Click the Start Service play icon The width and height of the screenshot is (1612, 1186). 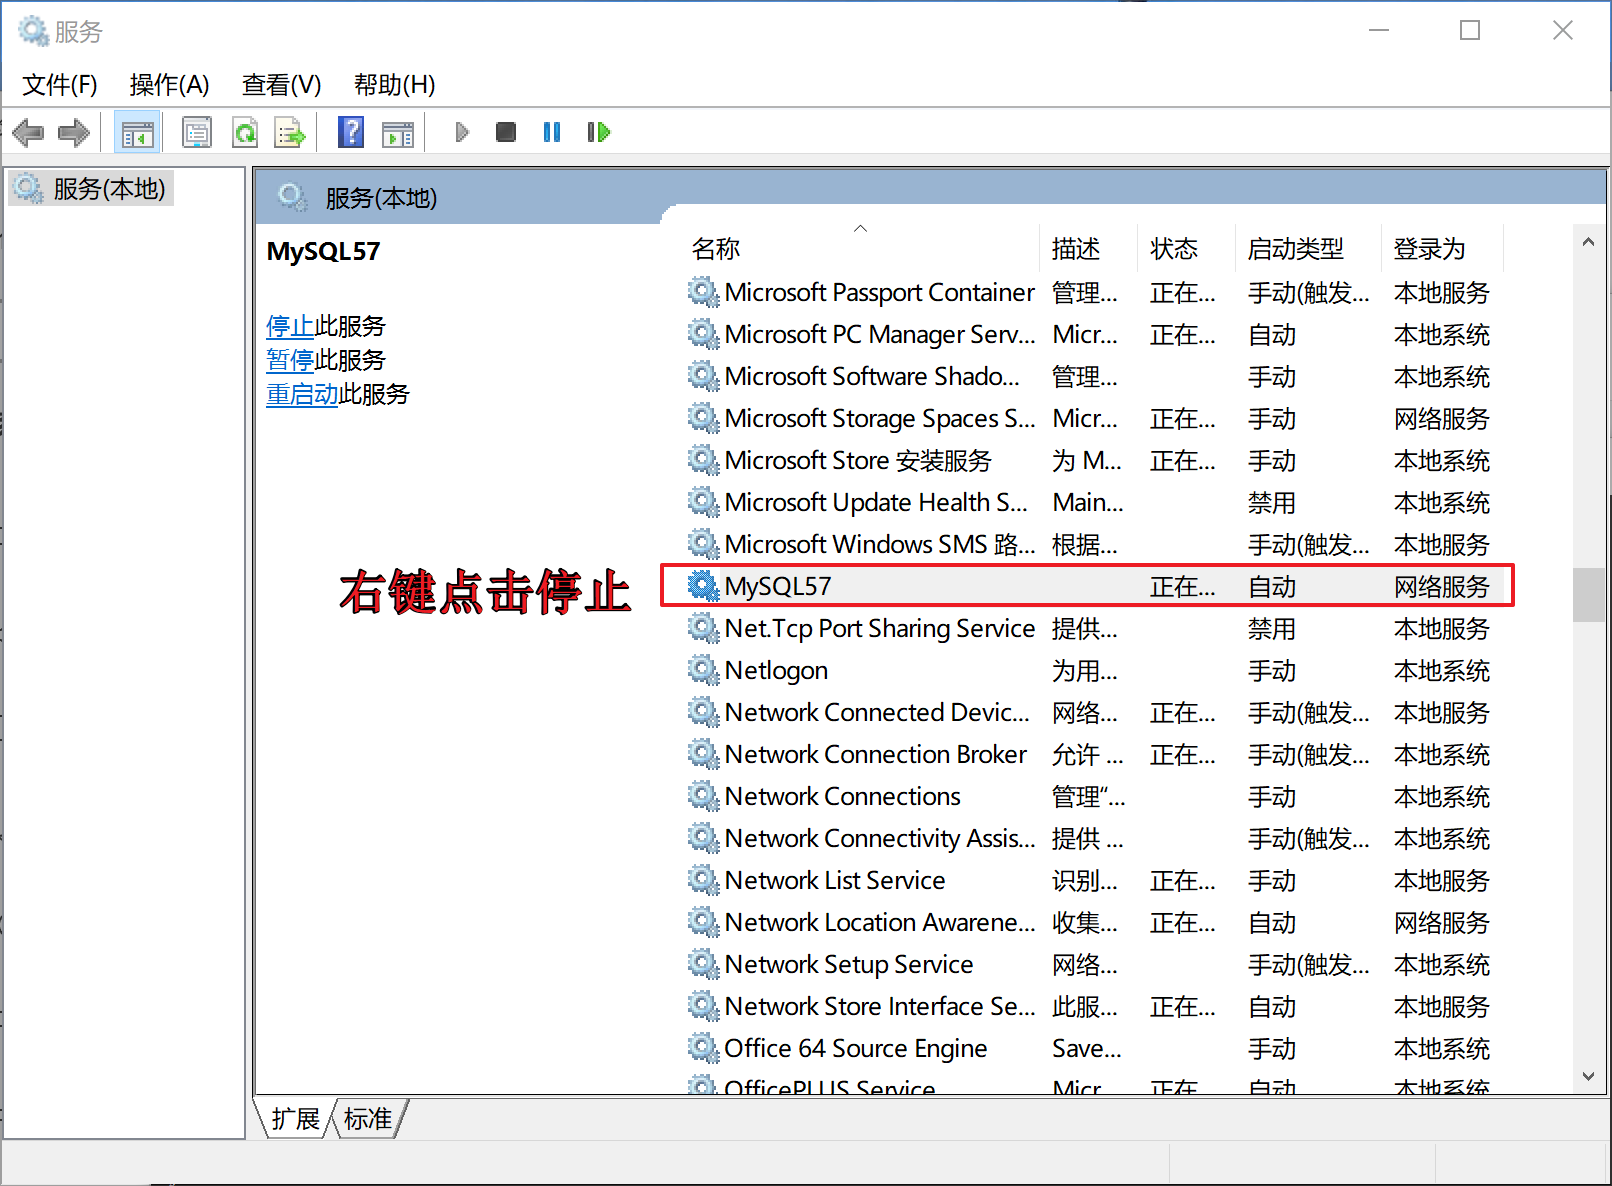(461, 132)
